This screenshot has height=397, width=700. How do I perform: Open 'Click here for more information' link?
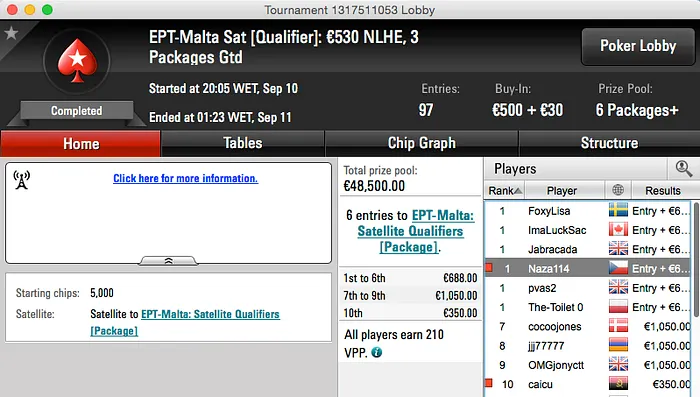point(185,178)
